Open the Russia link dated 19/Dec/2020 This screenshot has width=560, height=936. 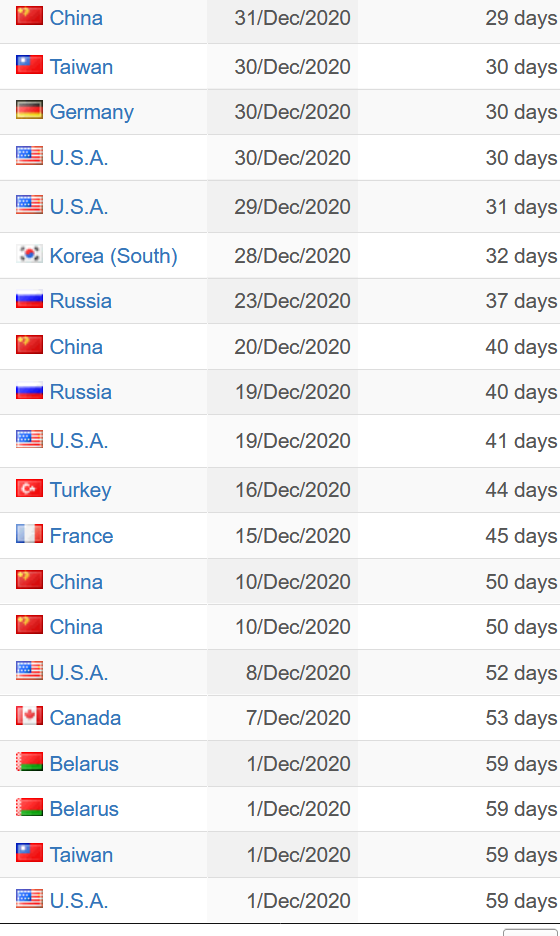(x=81, y=392)
